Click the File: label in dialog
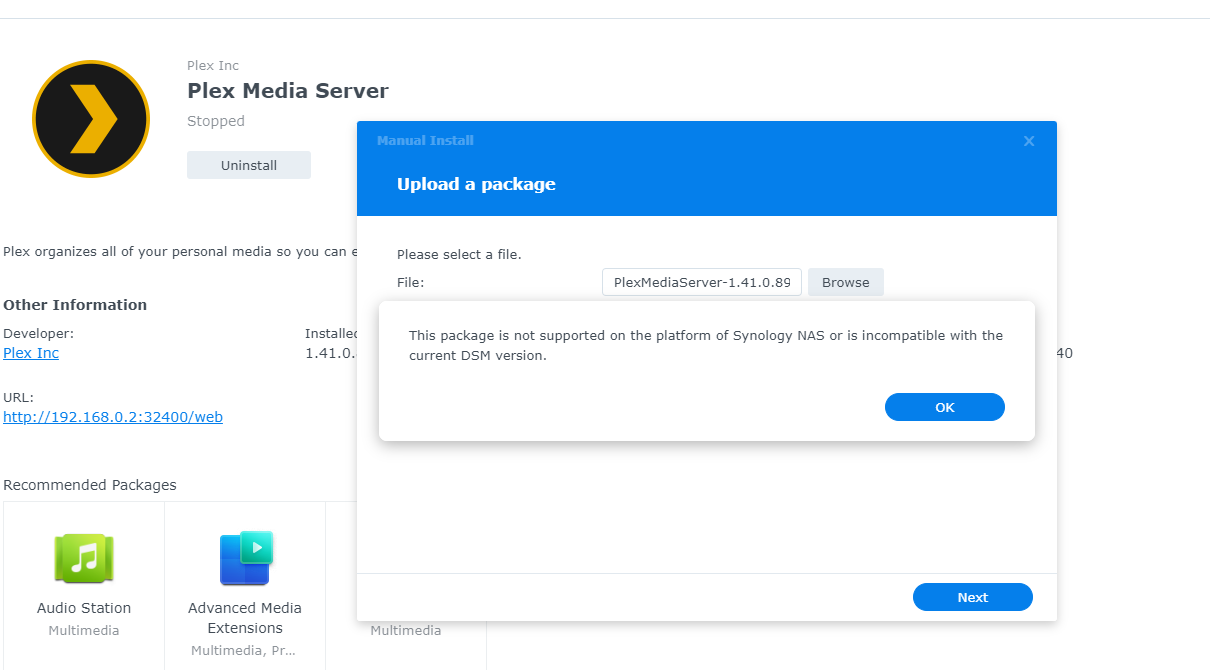The height and width of the screenshot is (670, 1210). pyautogui.click(x=411, y=283)
